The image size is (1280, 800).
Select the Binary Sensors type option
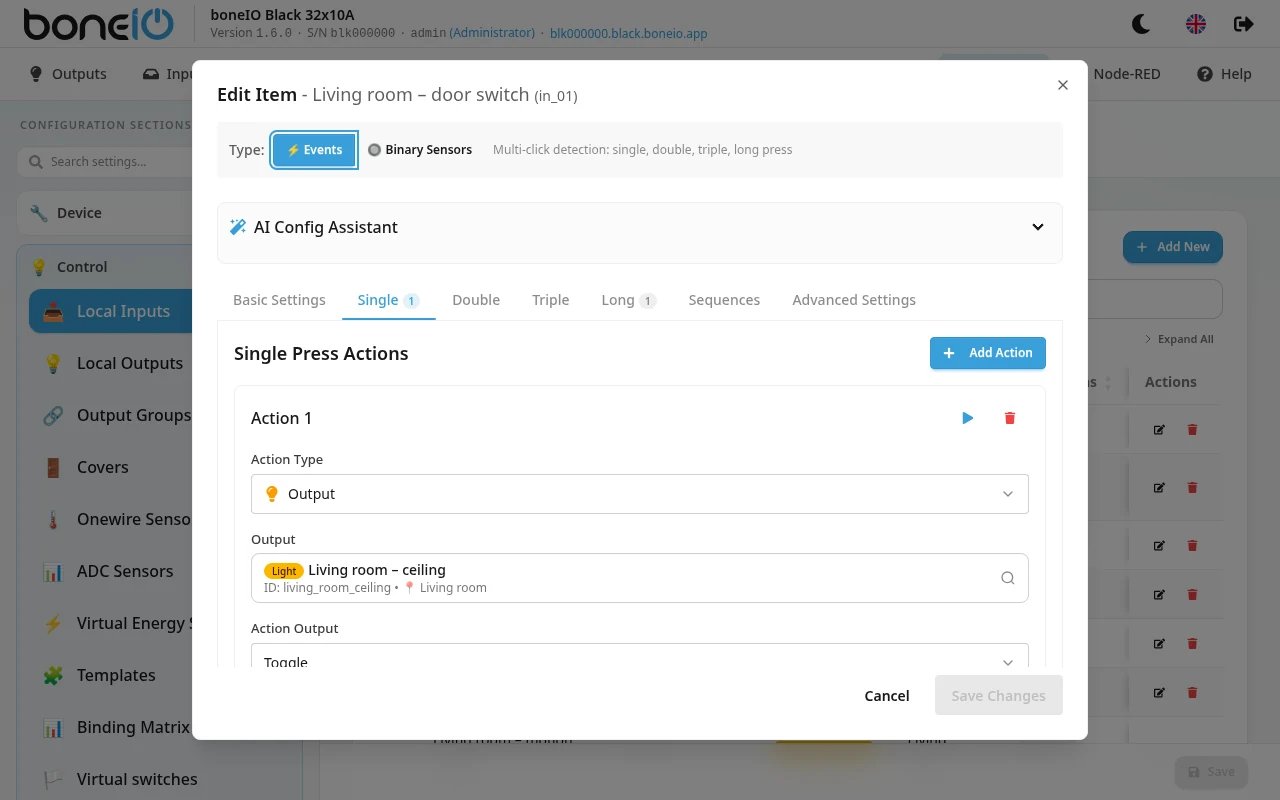pos(420,150)
